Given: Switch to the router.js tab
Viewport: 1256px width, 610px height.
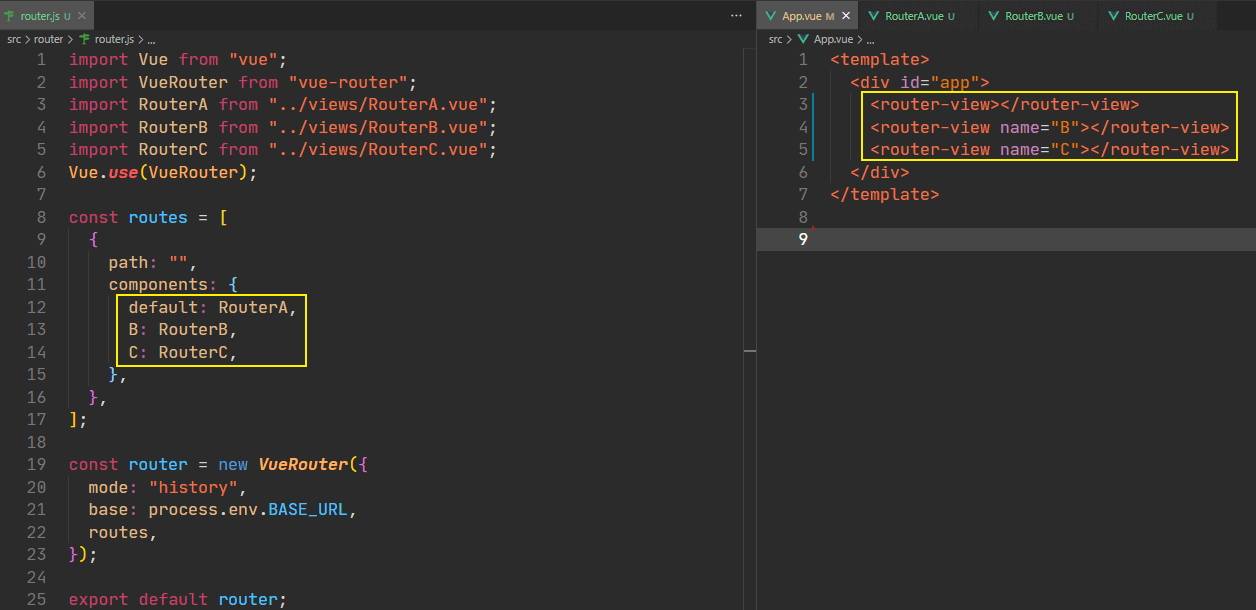Looking at the screenshot, I should coord(46,16).
